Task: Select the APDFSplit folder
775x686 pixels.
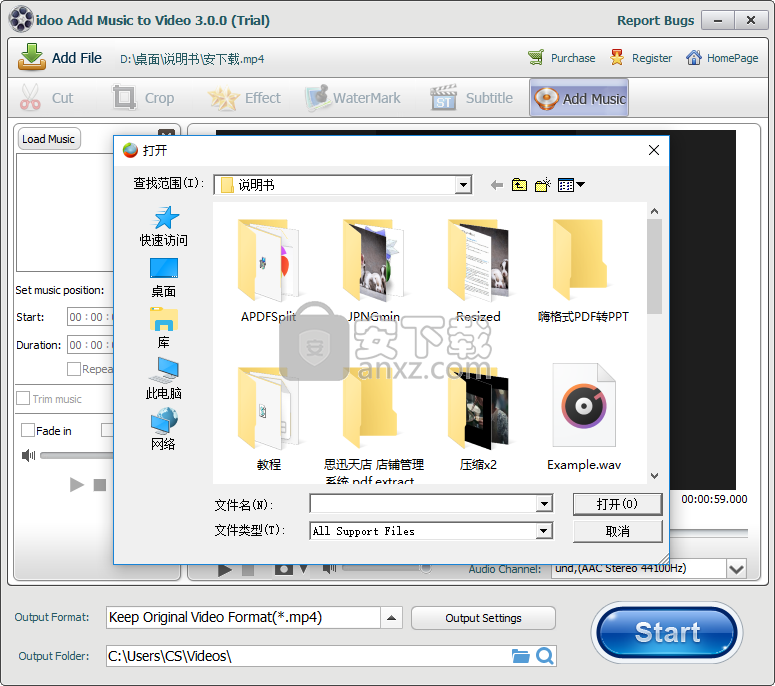Action: point(268,270)
